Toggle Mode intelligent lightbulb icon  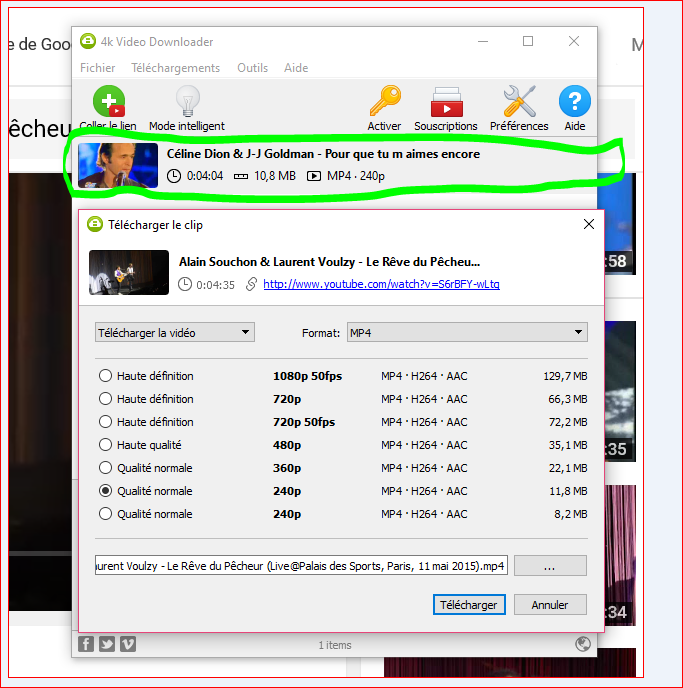coord(188,101)
